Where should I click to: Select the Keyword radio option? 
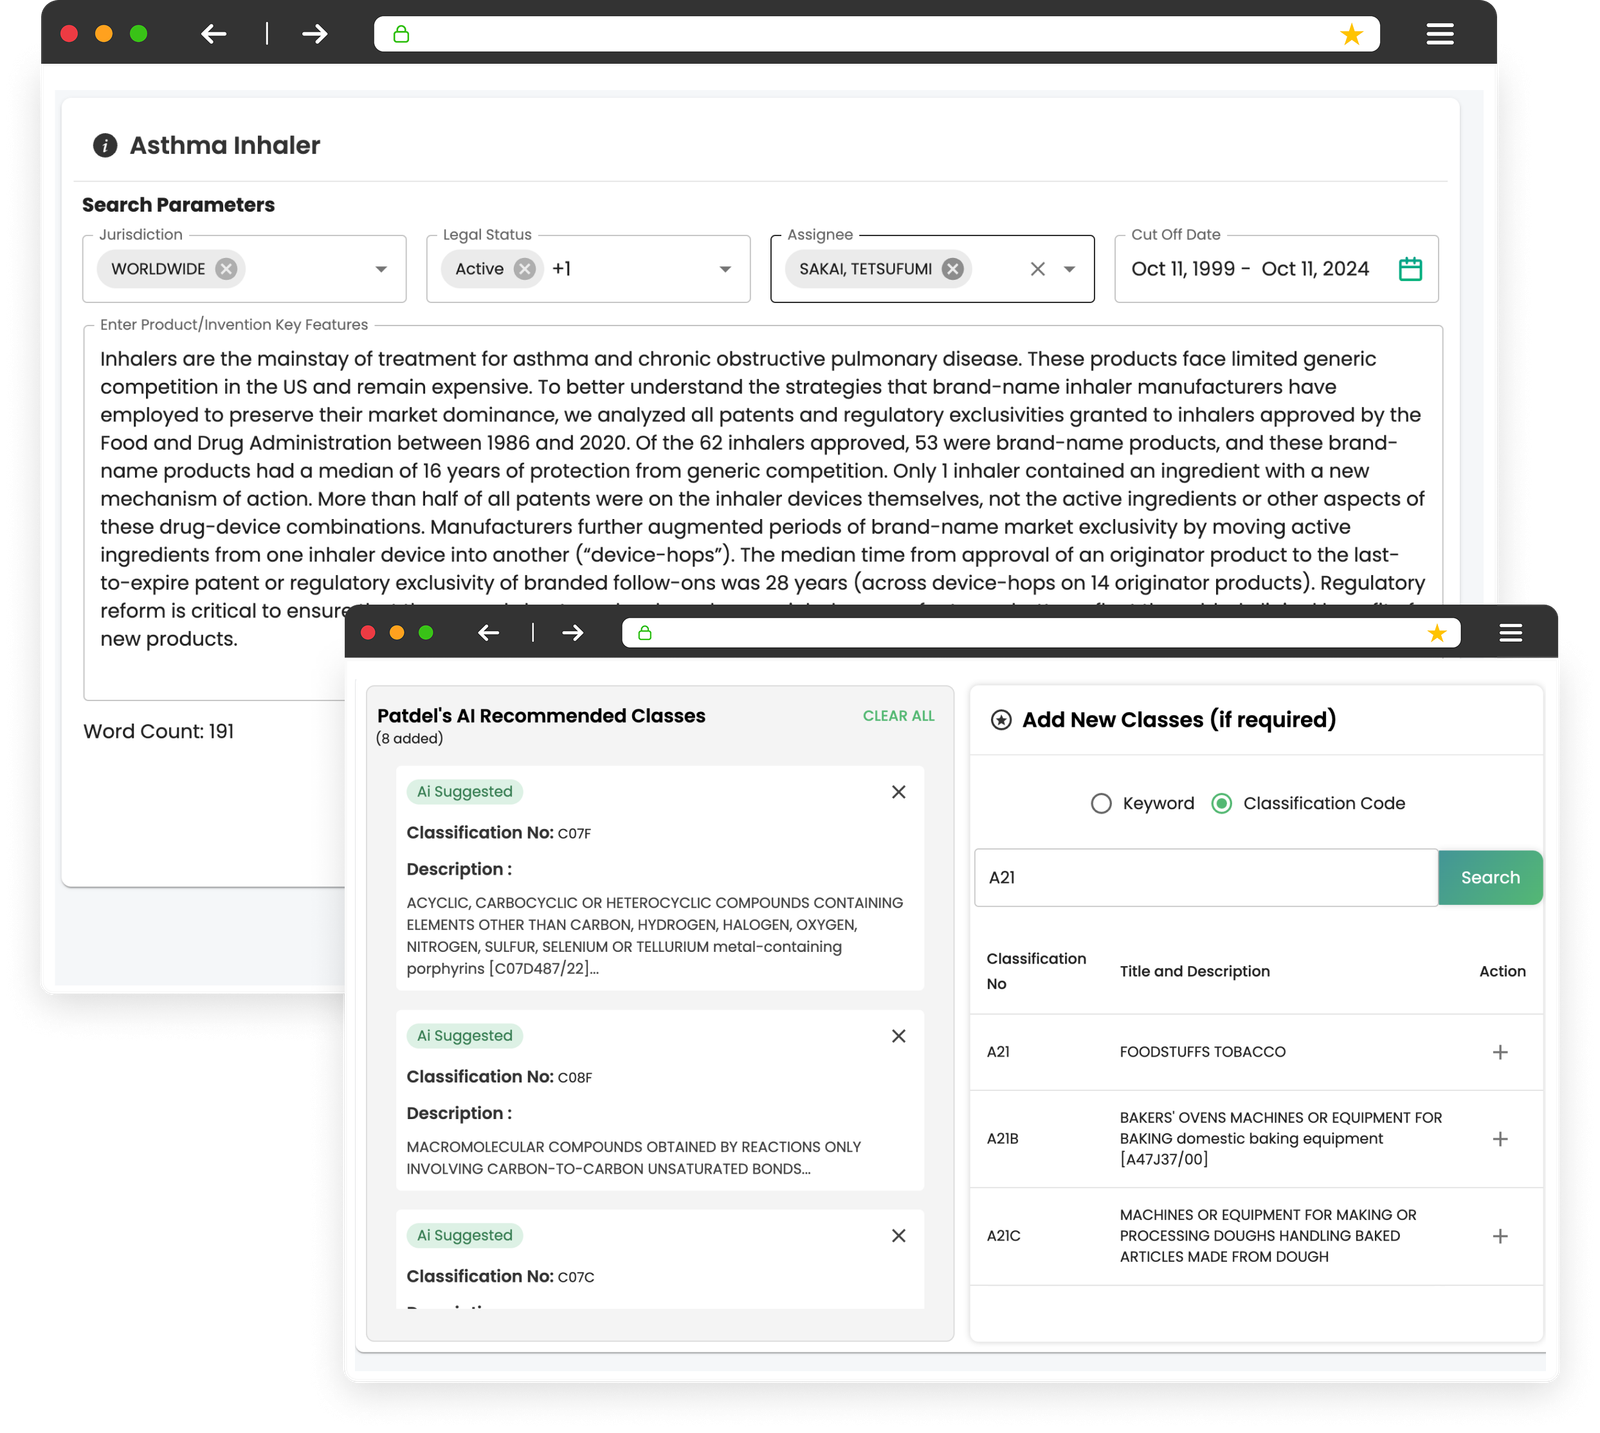1101,804
